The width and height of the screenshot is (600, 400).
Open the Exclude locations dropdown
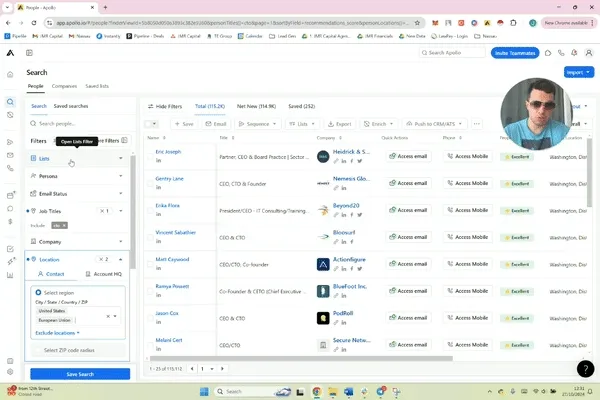click(57, 333)
